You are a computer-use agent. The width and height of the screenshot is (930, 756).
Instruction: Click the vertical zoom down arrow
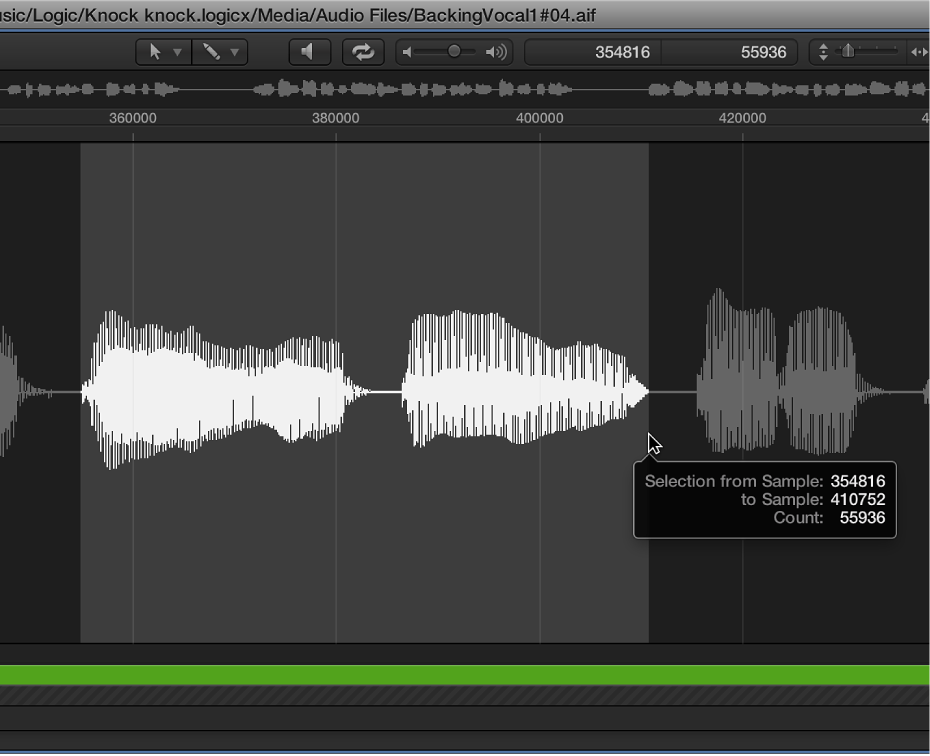point(822,58)
